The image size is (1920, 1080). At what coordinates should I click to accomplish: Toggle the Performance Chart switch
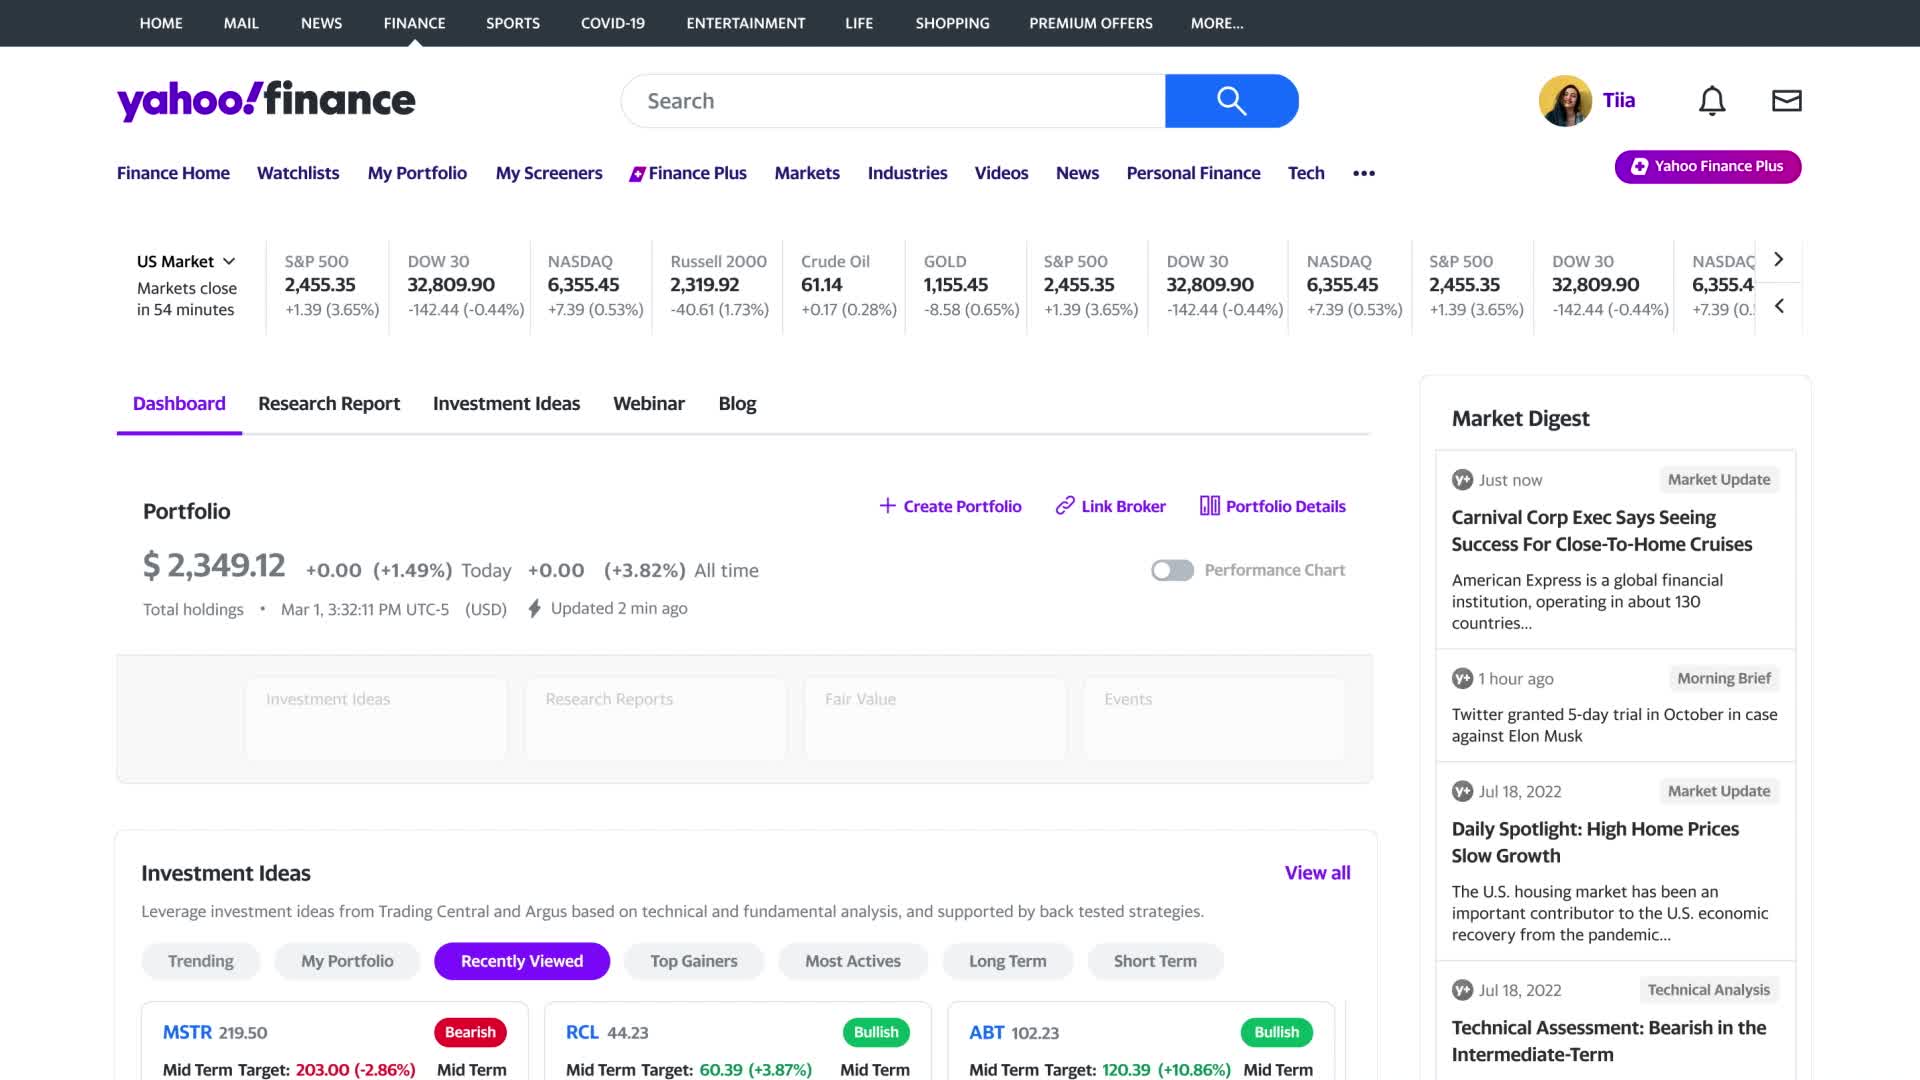coord(1168,570)
